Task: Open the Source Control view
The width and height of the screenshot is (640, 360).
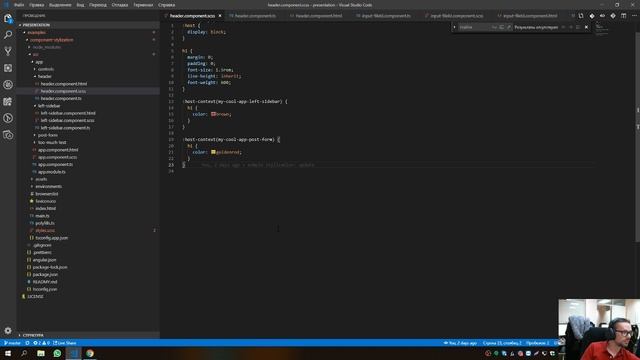Action: point(8,51)
